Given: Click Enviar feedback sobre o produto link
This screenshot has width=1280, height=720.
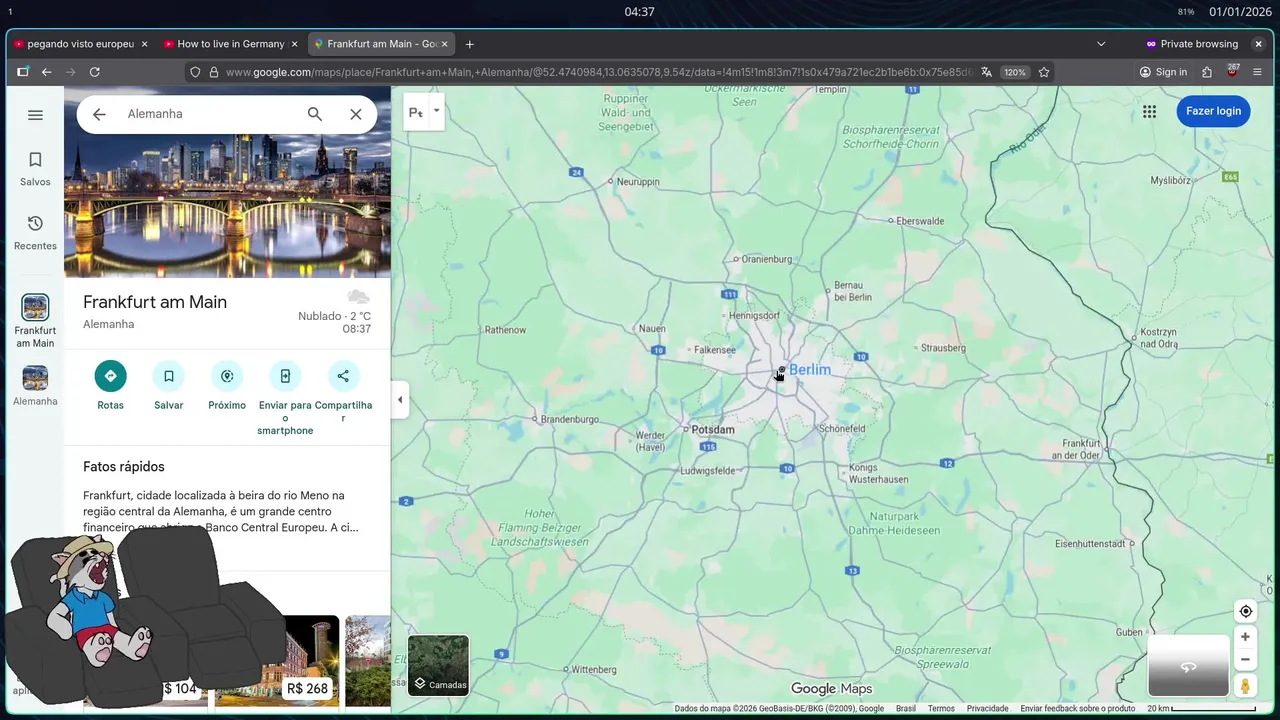Looking at the screenshot, I should coord(1078,709).
